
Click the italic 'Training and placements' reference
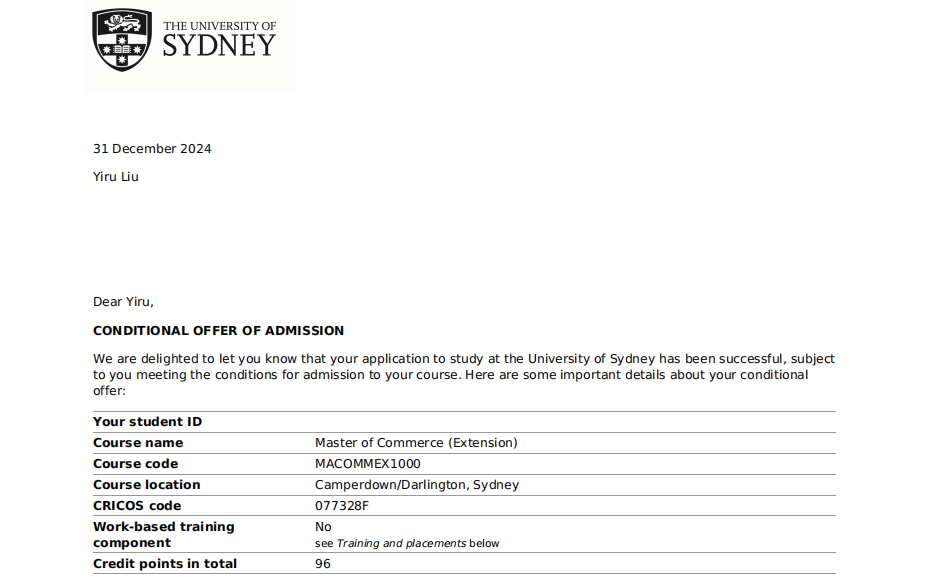[x=400, y=544]
